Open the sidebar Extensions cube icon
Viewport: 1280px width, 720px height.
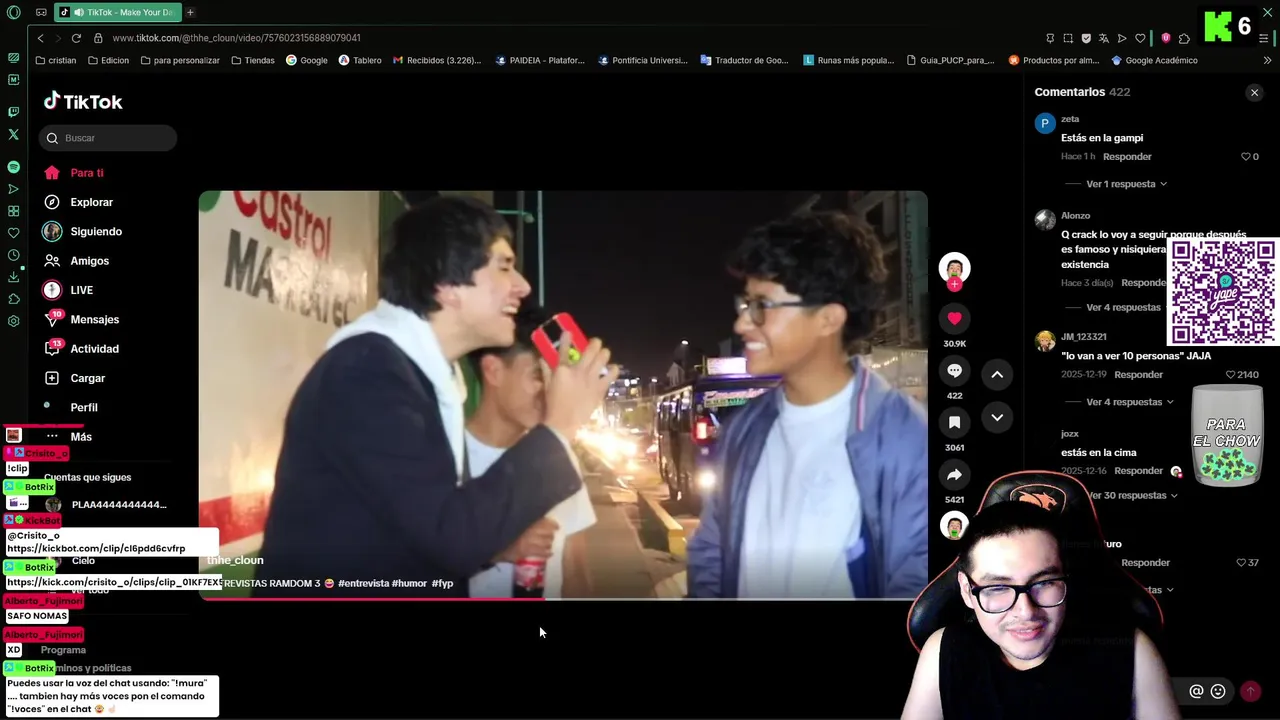13,299
